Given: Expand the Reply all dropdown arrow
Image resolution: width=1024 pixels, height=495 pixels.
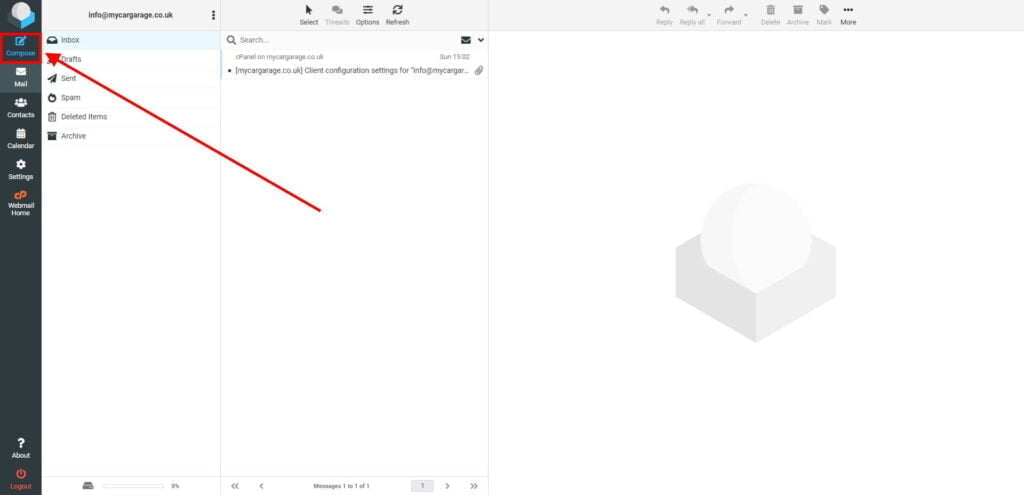Looking at the screenshot, I should point(709,14).
